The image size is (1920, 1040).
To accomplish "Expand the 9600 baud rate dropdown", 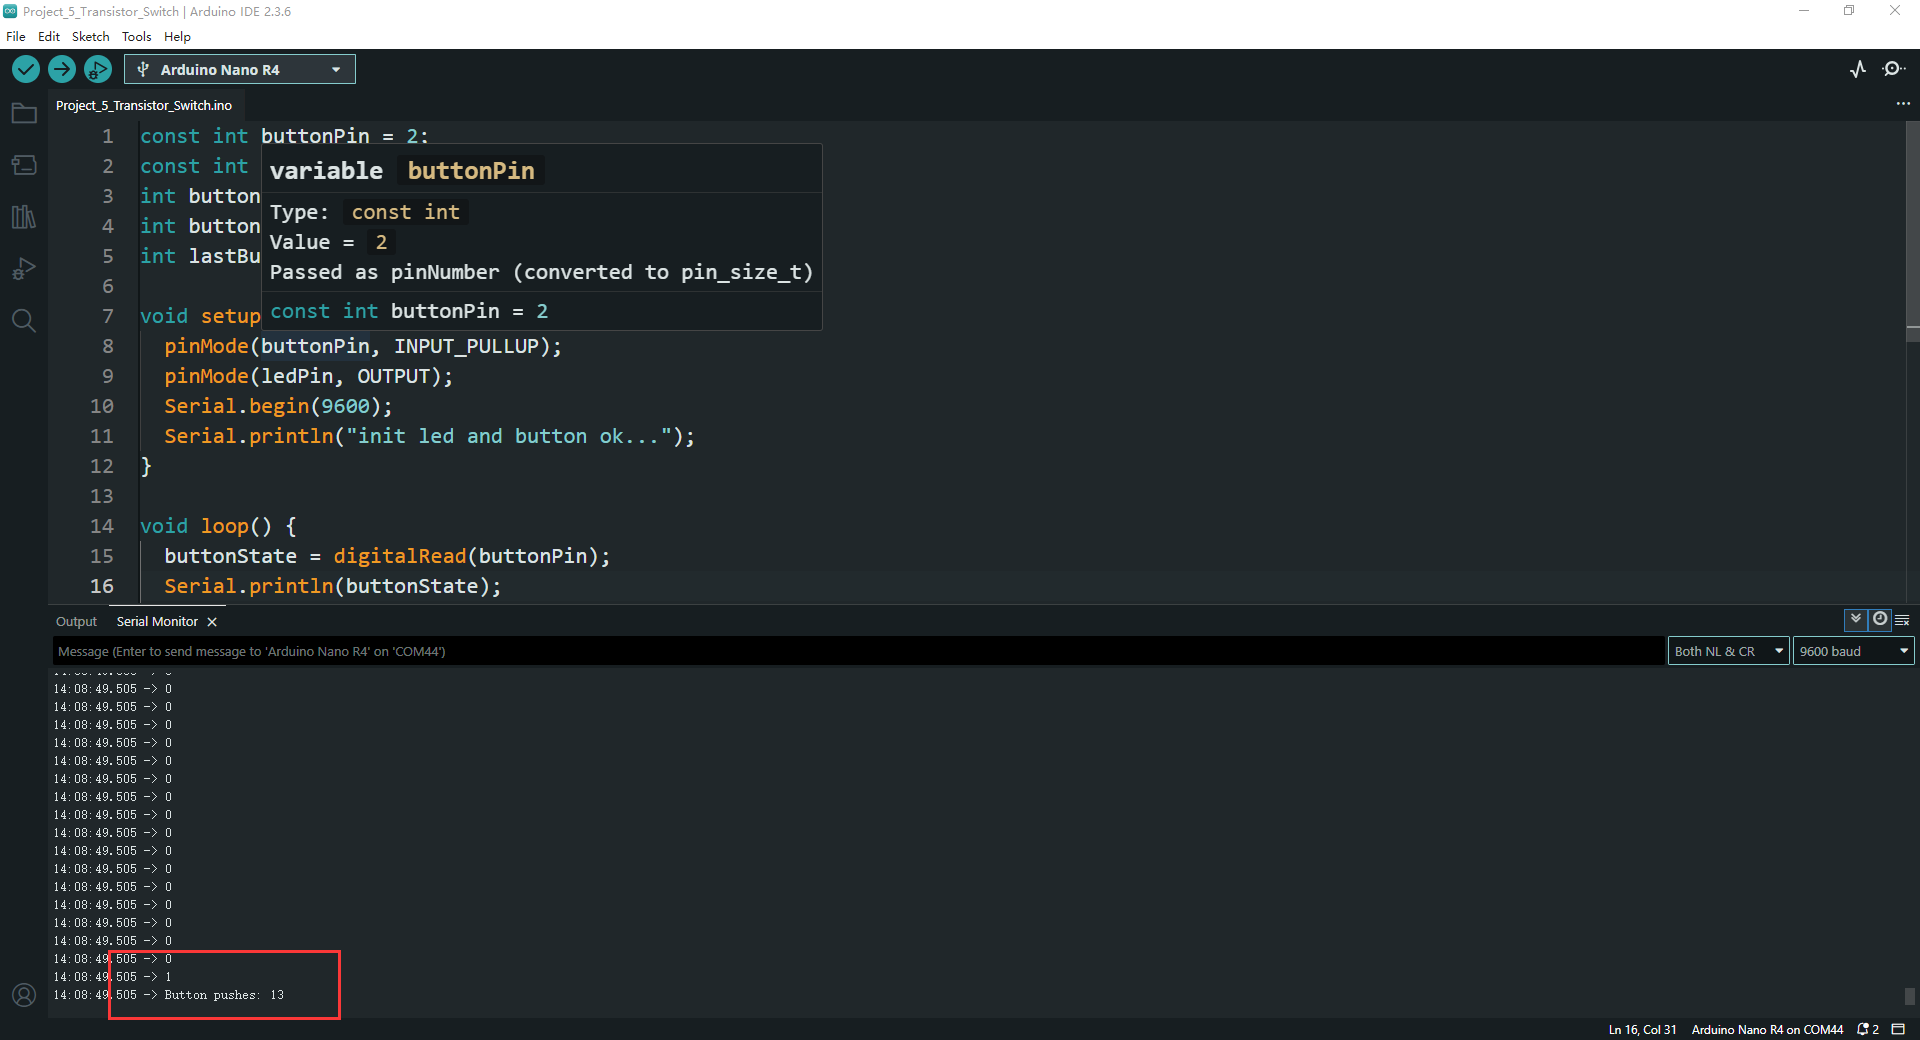I will (1853, 651).
